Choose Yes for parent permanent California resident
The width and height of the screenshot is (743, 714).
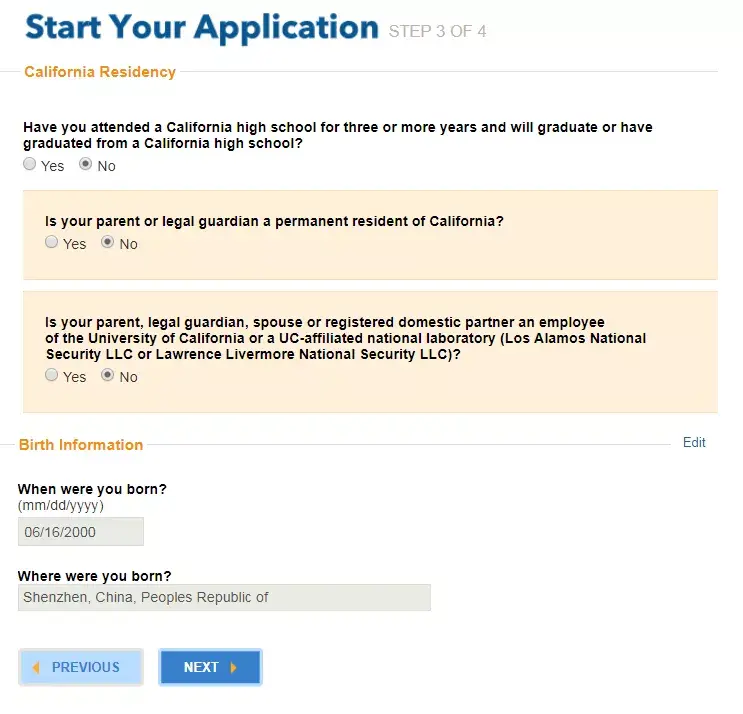click(x=52, y=243)
